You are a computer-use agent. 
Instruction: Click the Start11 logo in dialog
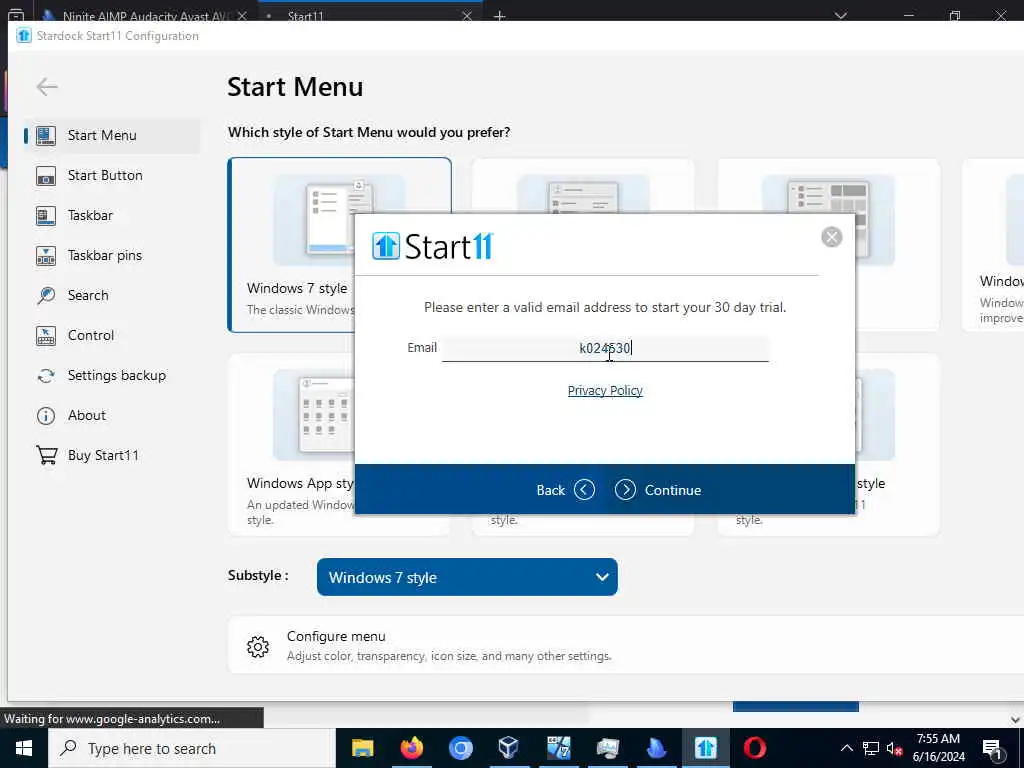point(432,246)
